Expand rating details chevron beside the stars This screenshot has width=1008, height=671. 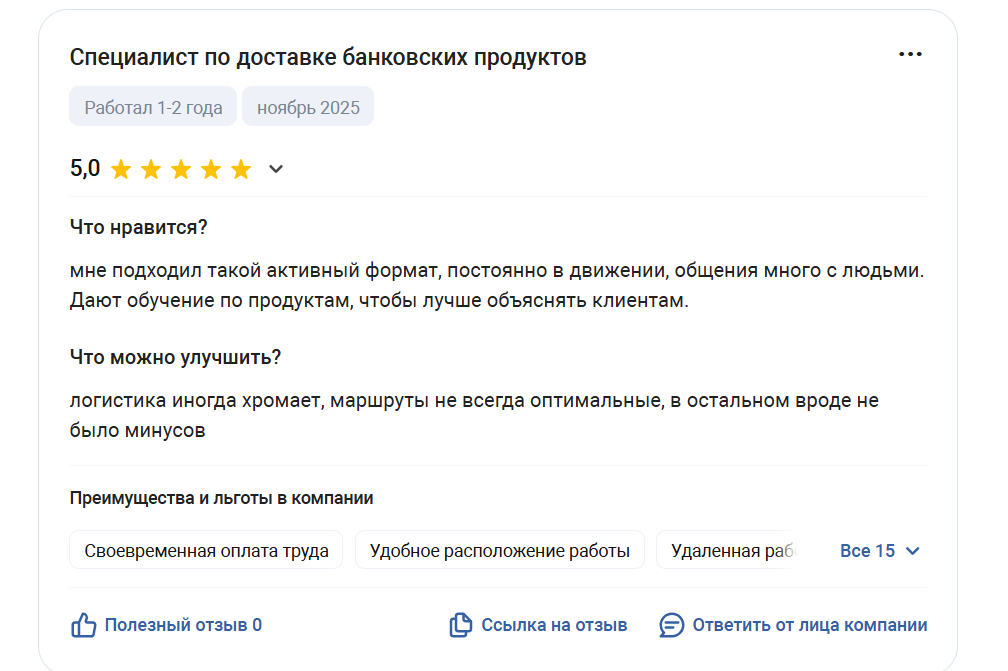click(276, 169)
